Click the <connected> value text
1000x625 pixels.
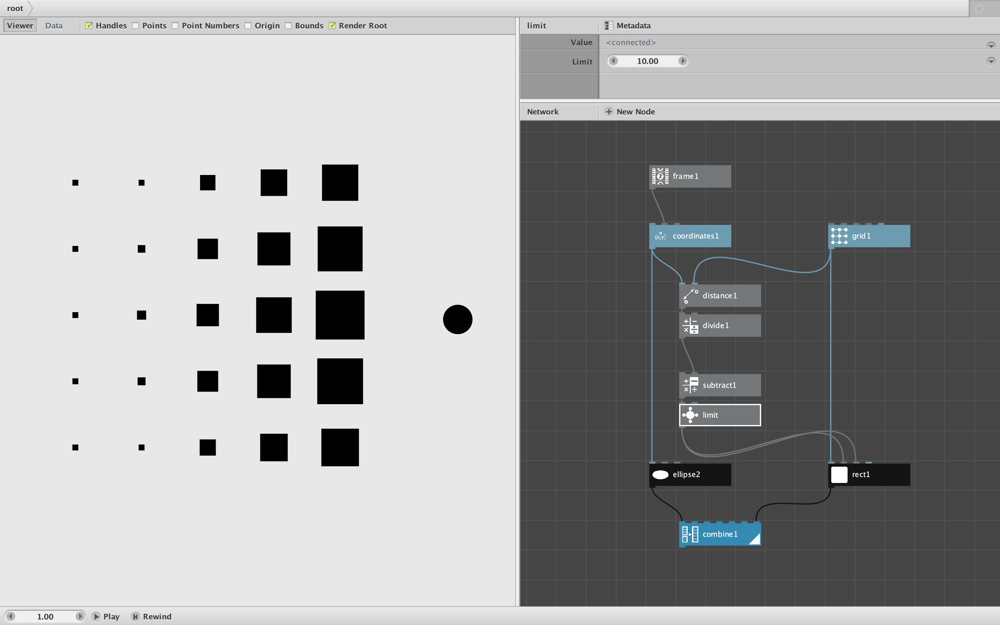pyautogui.click(x=631, y=42)
